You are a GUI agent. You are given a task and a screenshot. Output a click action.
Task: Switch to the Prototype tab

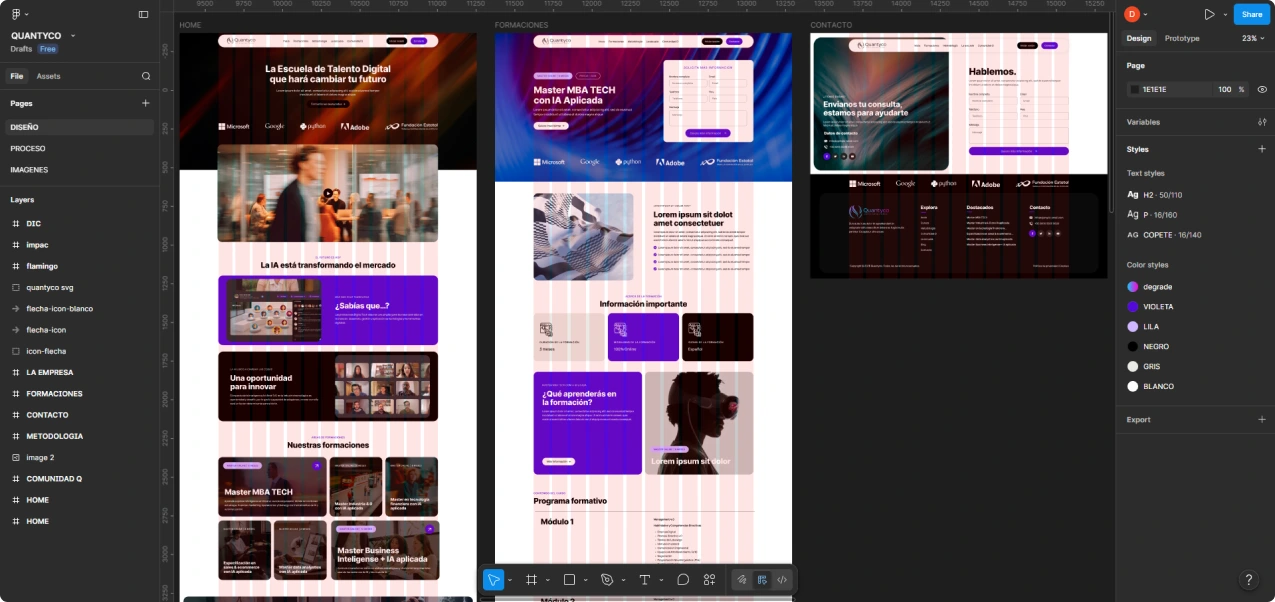[1182, 38]
